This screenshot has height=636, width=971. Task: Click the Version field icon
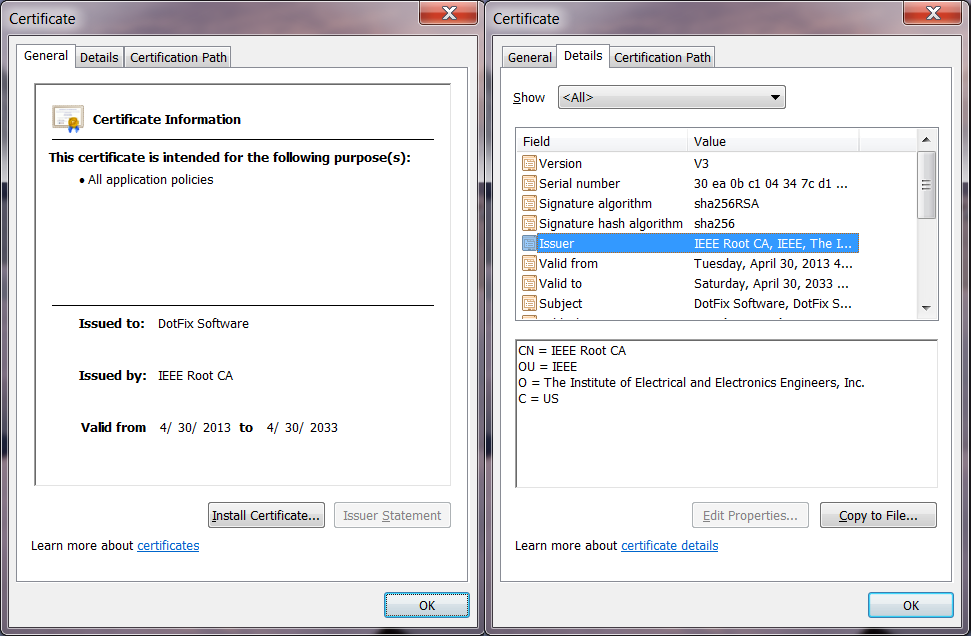click(x=529, y=163)
